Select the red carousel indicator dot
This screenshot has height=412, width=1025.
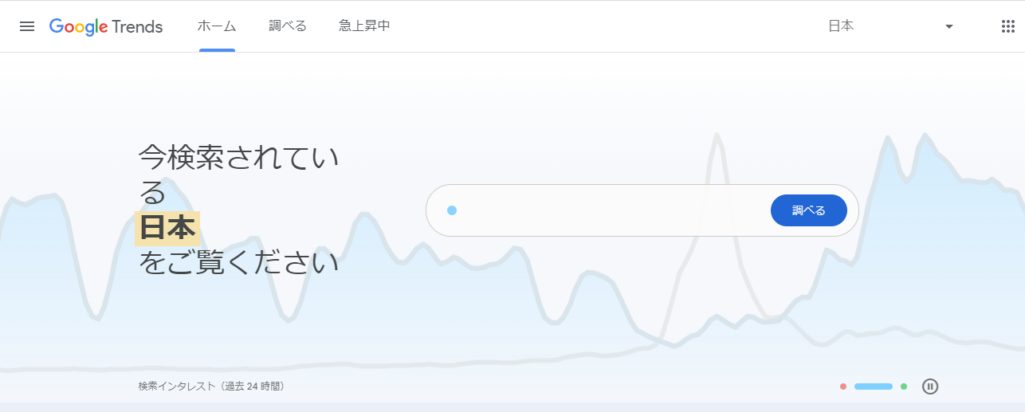coord(844,386)
